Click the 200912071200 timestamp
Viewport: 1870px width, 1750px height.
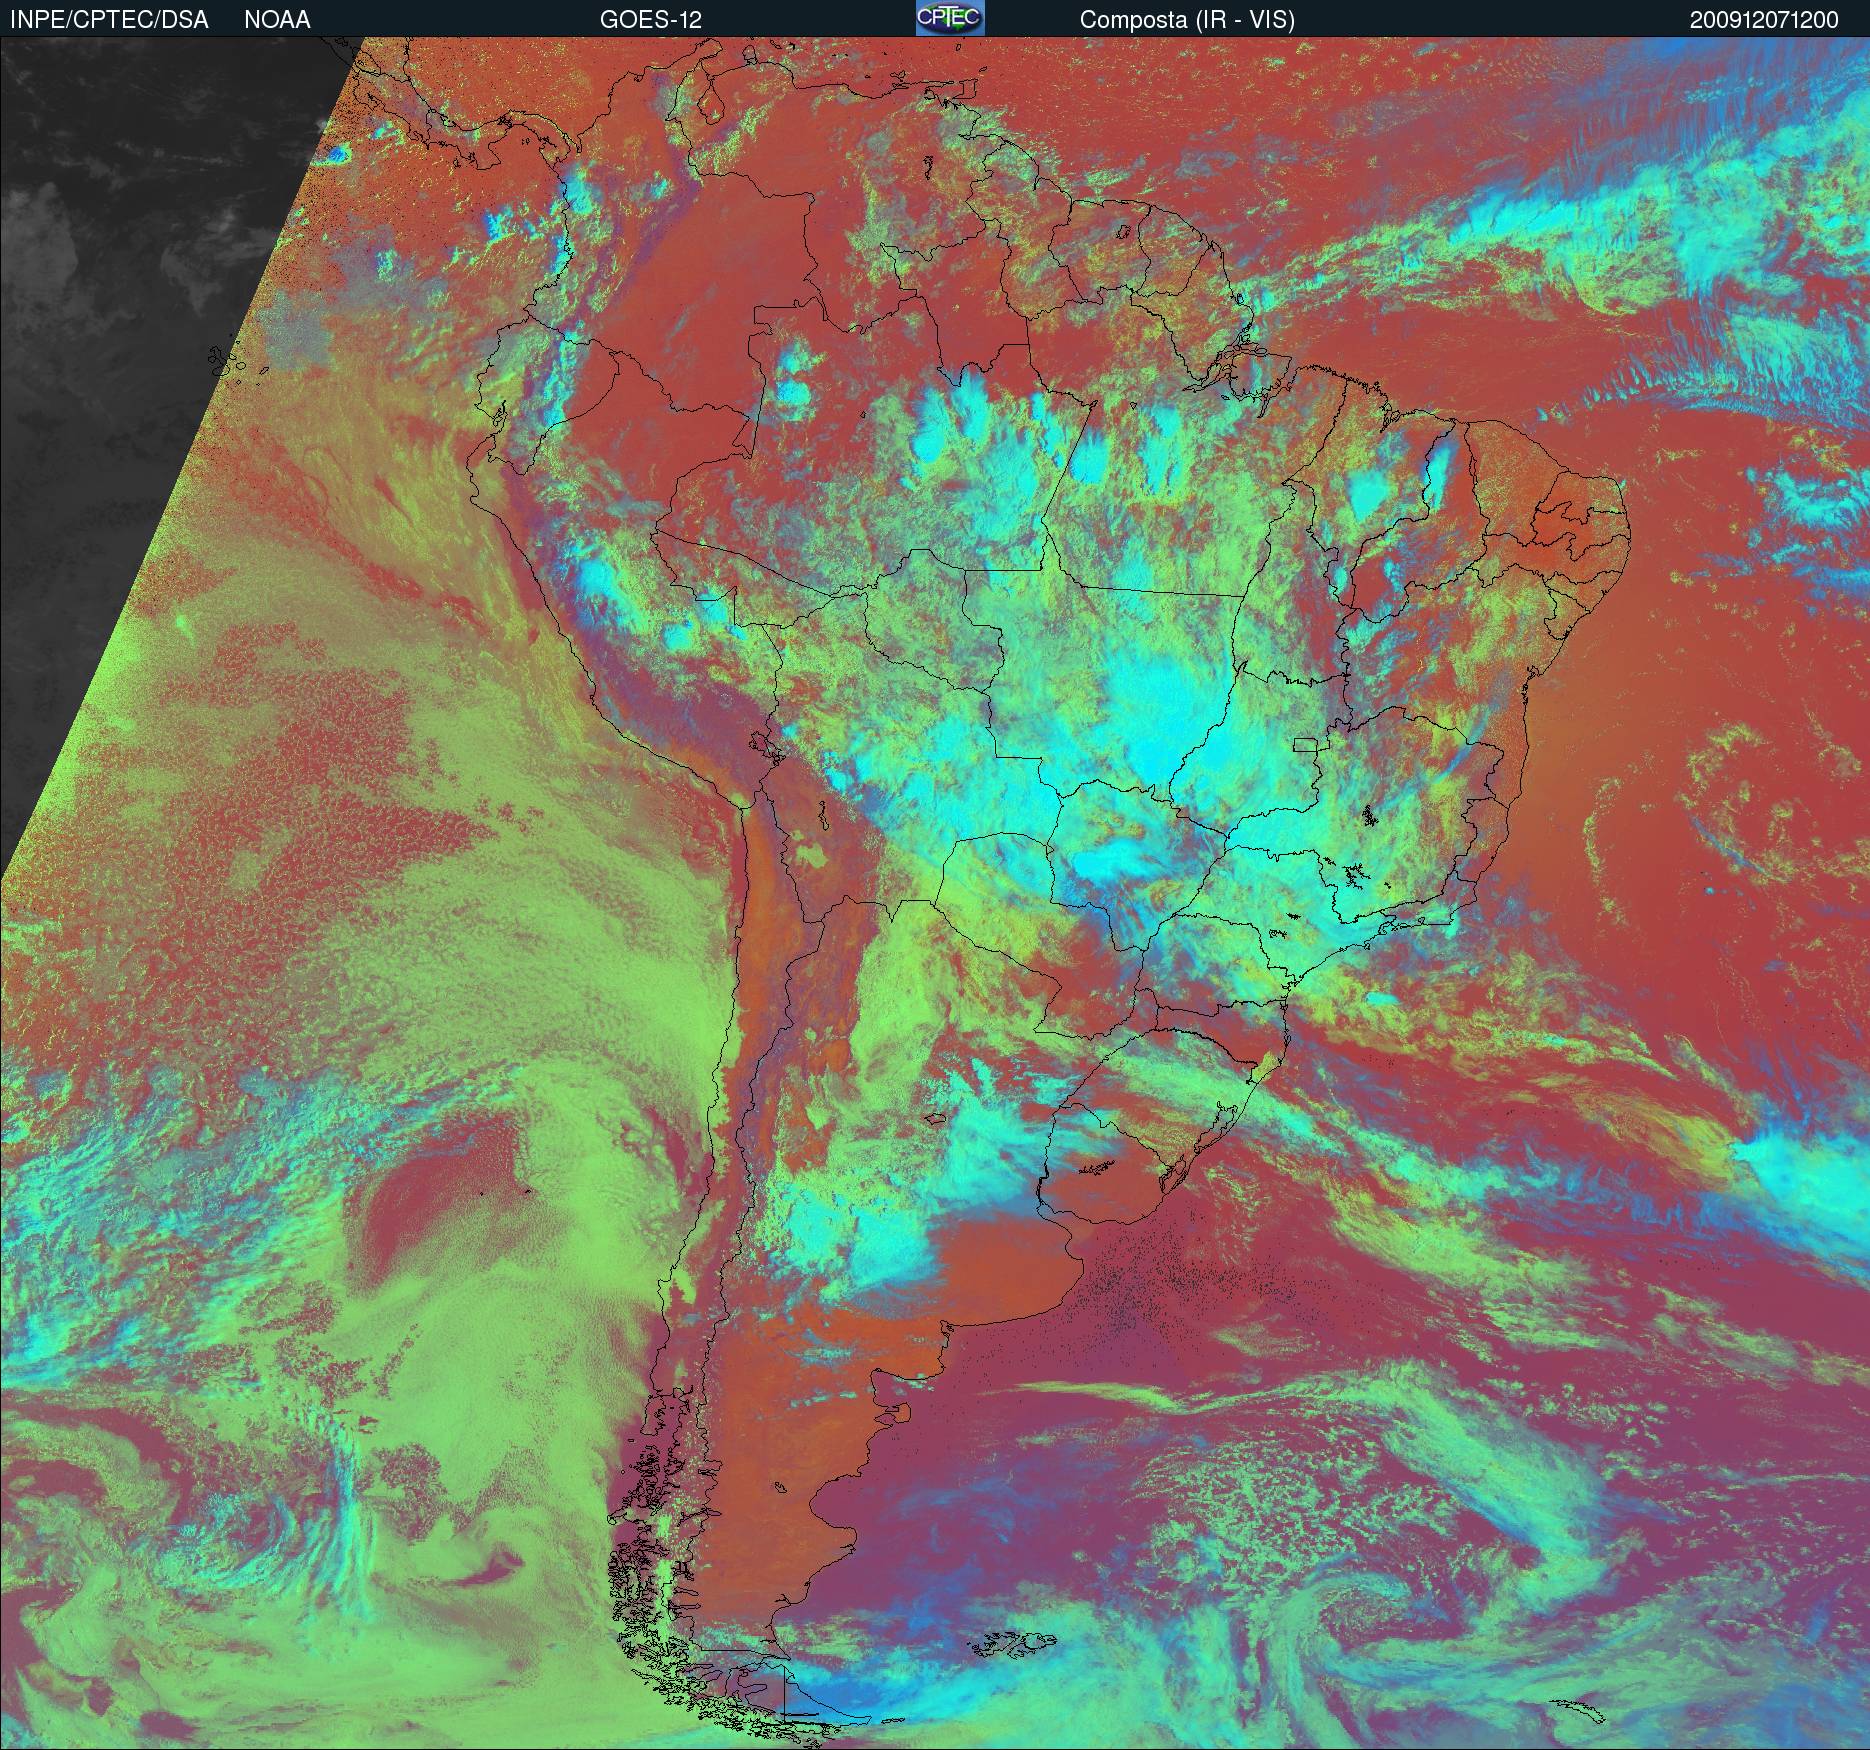coord(1764,20)
